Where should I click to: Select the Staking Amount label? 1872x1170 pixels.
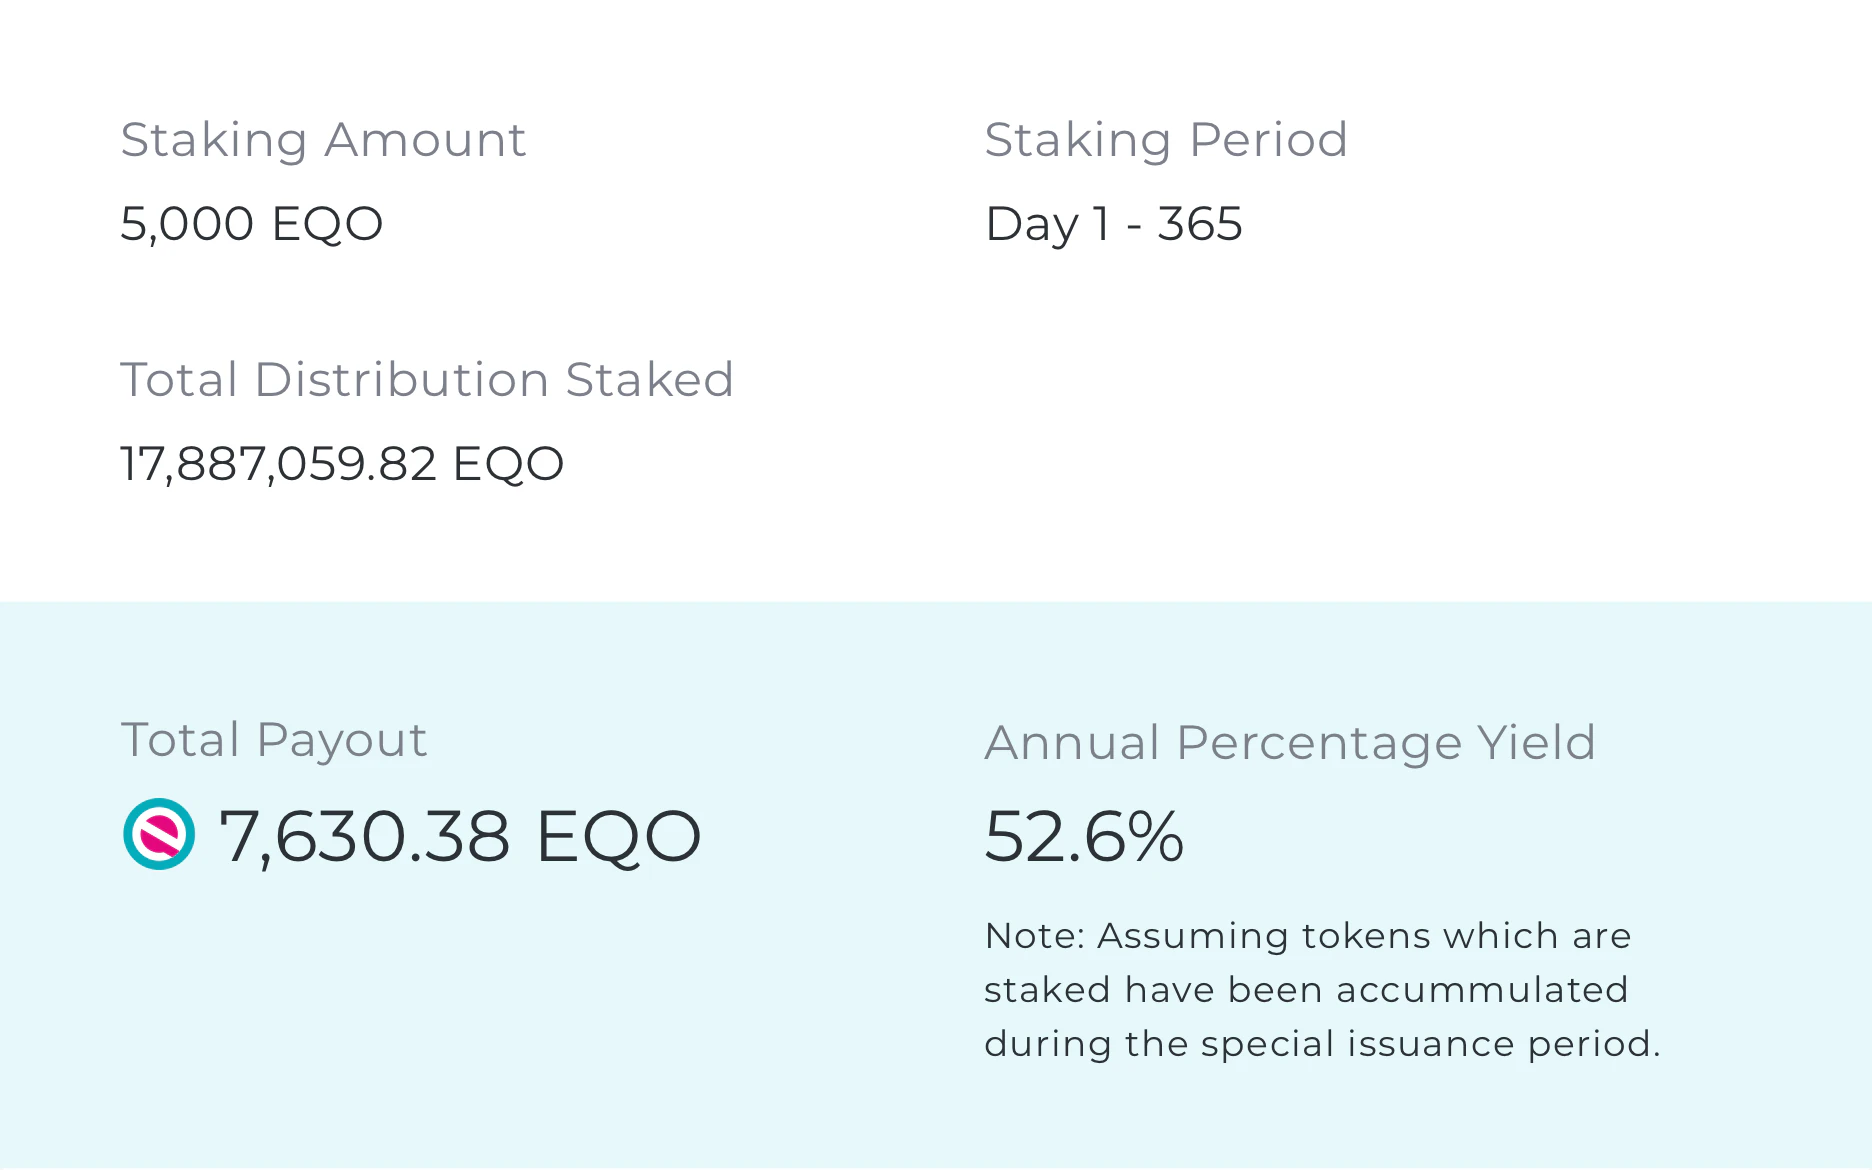323,139
